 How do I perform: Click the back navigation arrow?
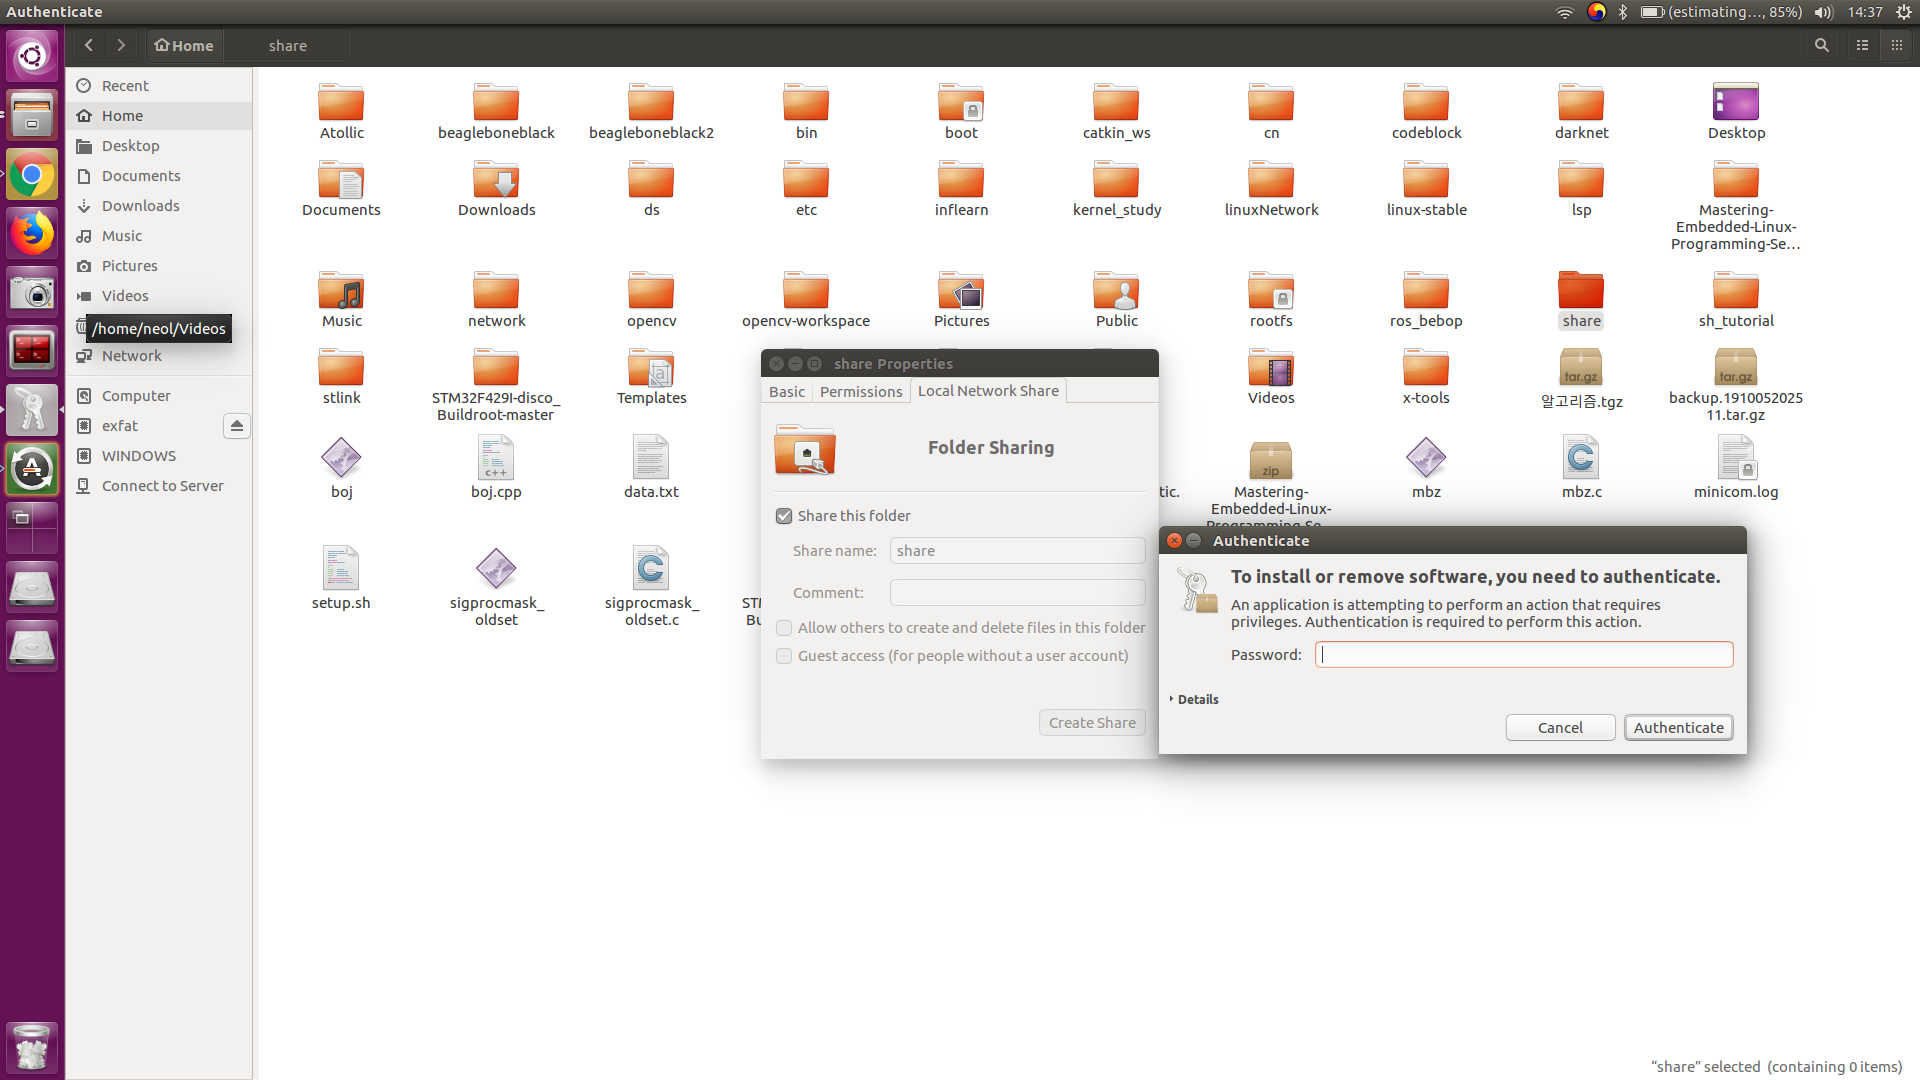(x=89, y=45)
